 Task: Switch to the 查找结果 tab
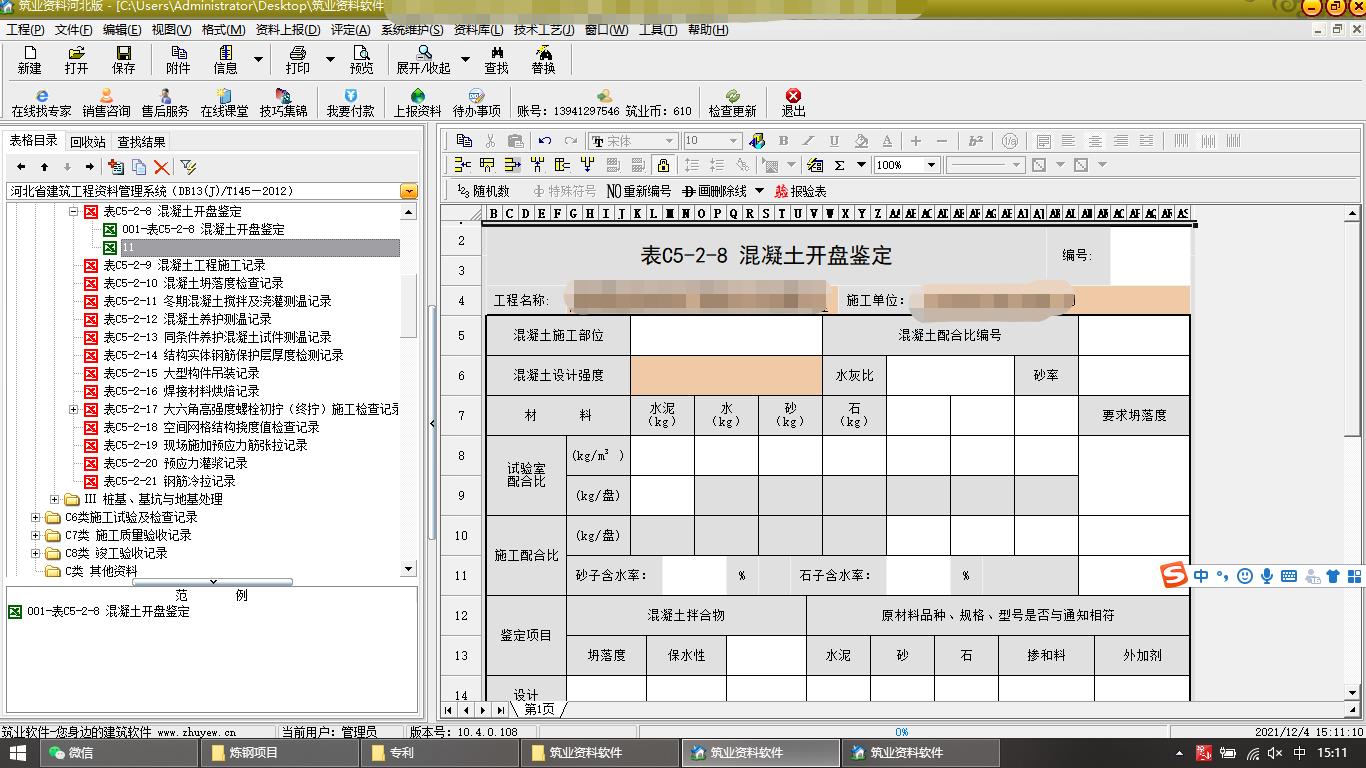[142, 142]
